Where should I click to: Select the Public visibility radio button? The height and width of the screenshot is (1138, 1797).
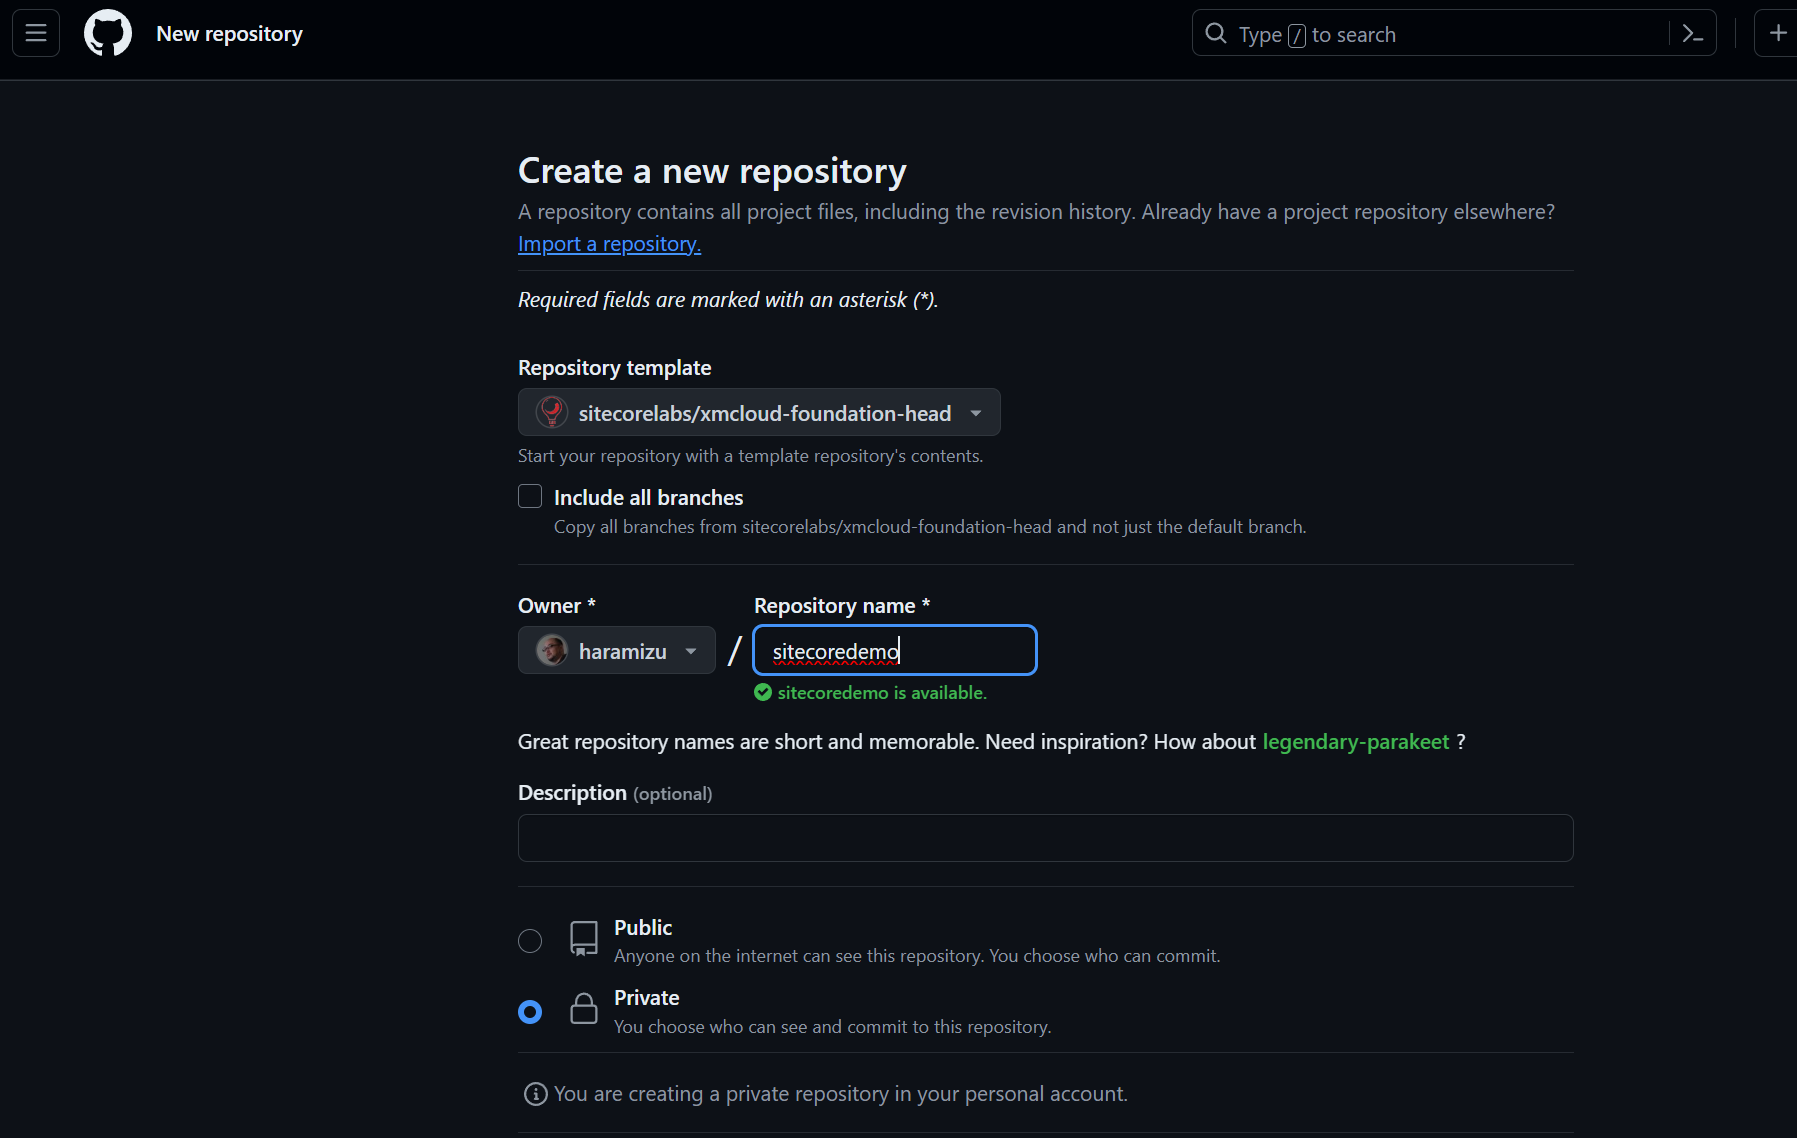pos(530,941)
